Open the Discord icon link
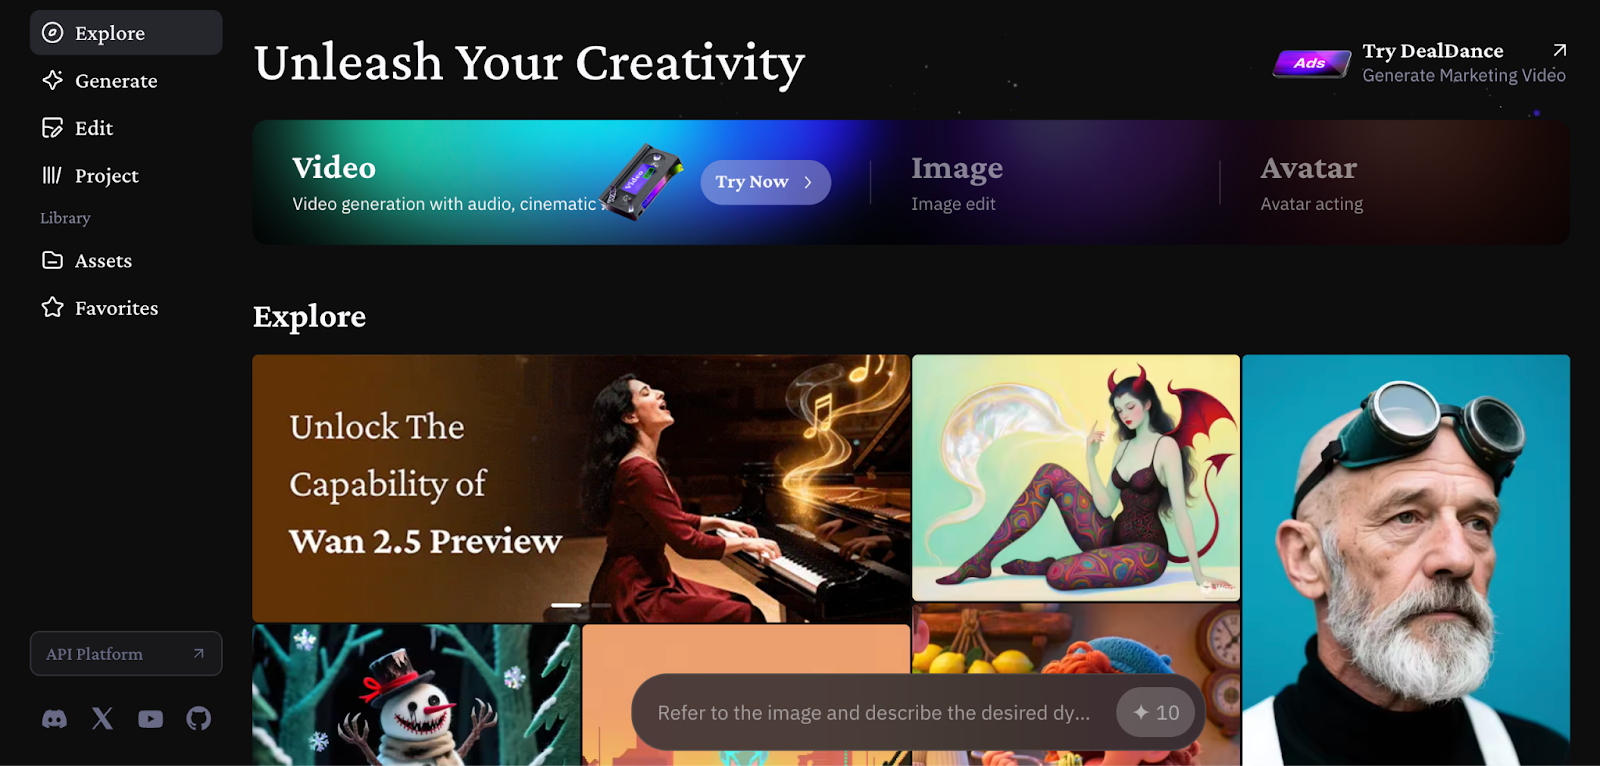Image resolution: width=1600 pixels, height=766 pixels. click(x=54, y=718)
